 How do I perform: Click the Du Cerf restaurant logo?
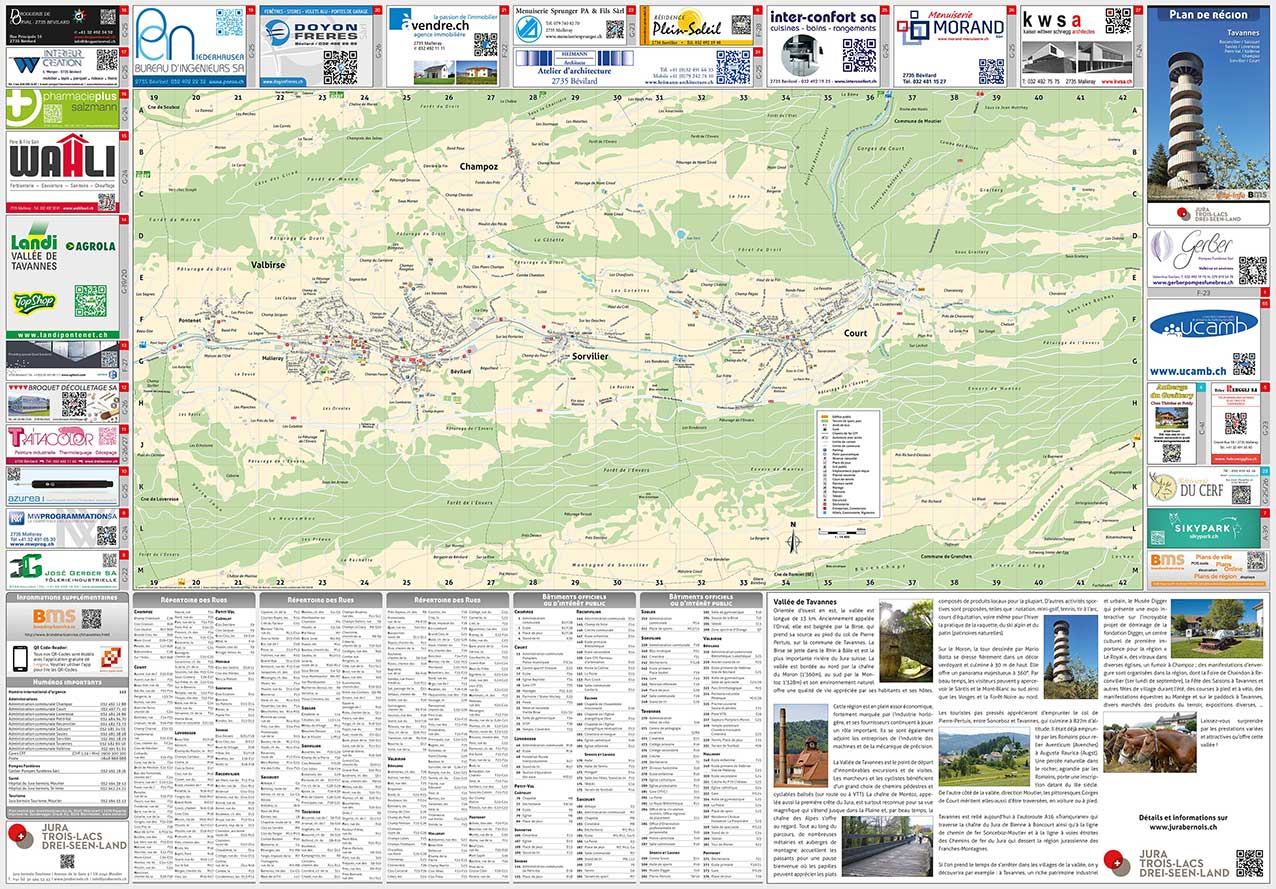1188,487
